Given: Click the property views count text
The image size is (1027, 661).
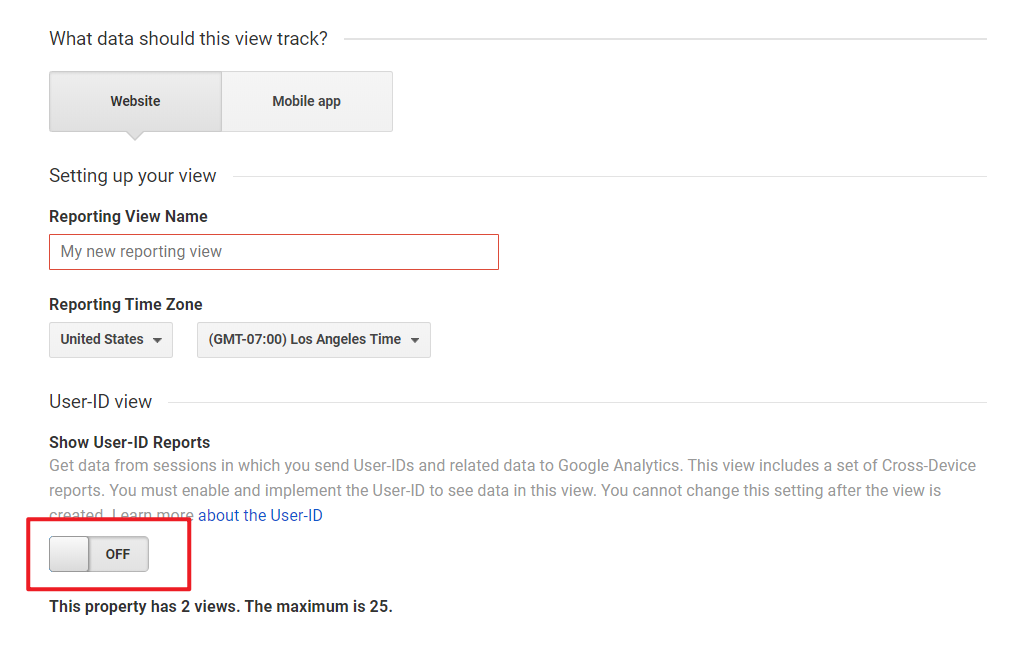Looking at the screenshot, I should tap(220, 606).
